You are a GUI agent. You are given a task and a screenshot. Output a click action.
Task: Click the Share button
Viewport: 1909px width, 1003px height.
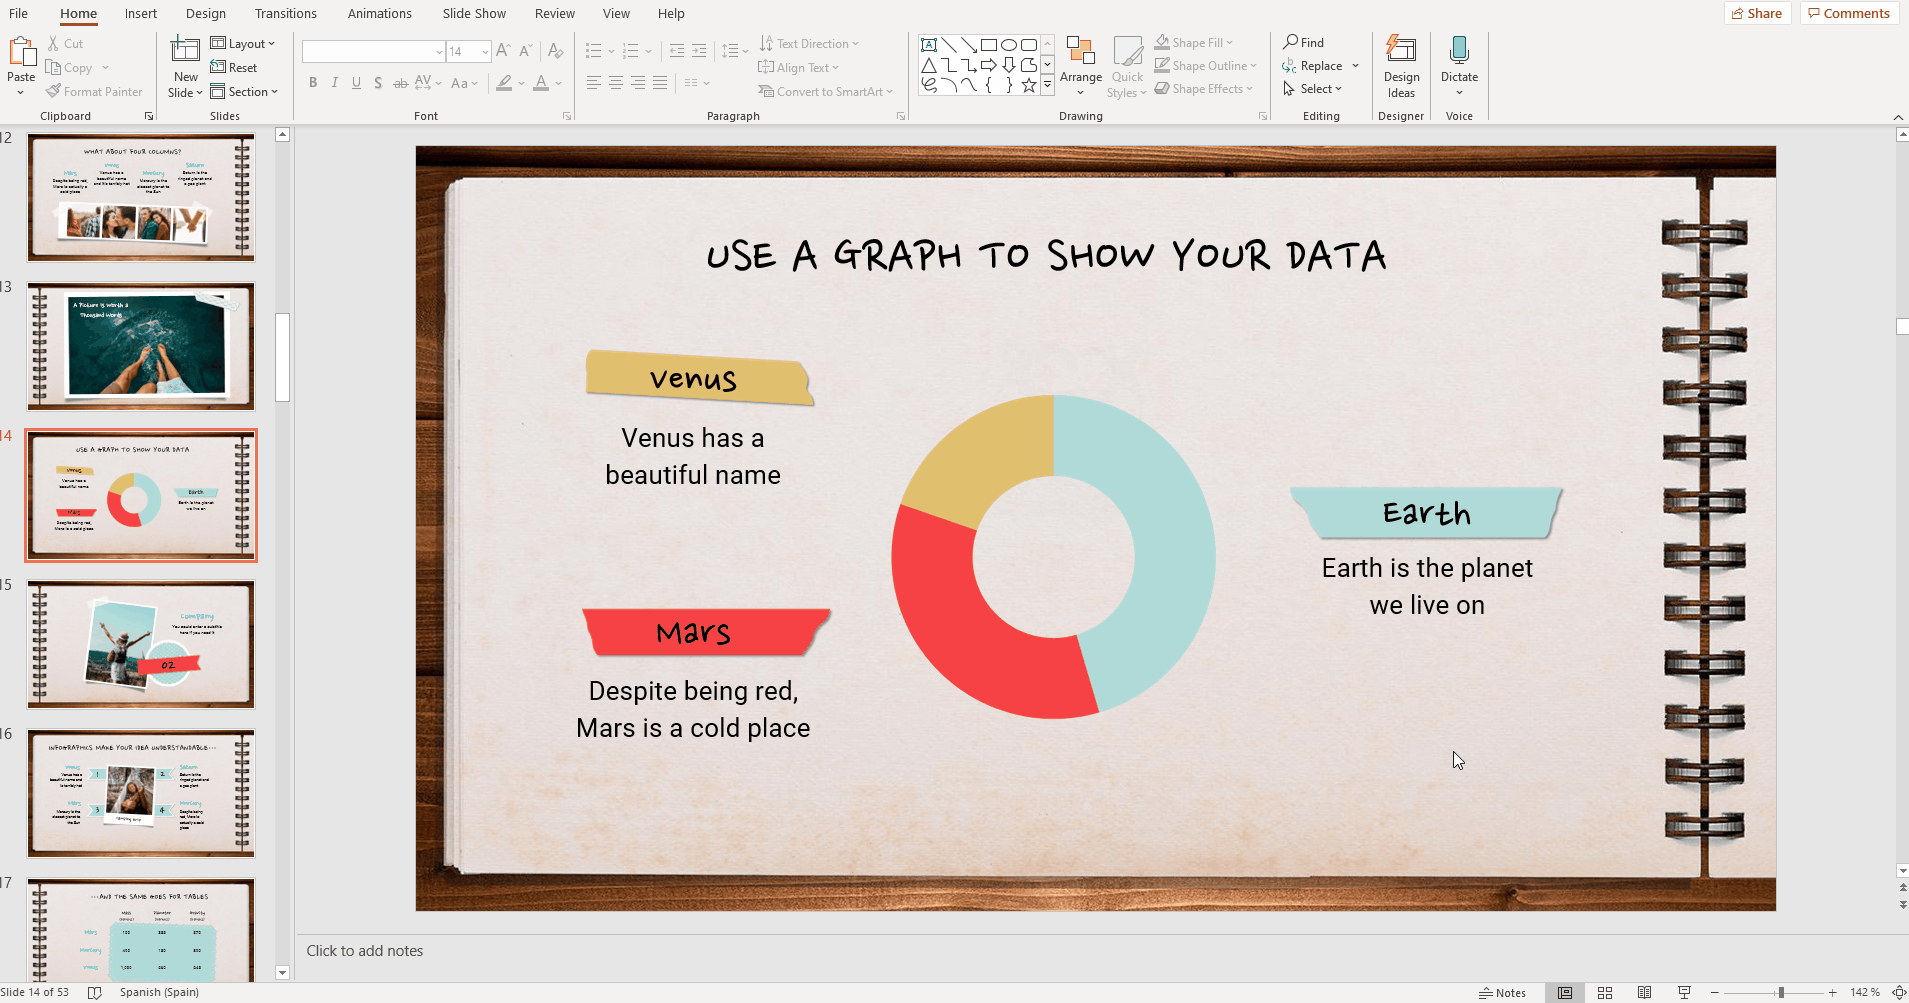[1756, 13]
